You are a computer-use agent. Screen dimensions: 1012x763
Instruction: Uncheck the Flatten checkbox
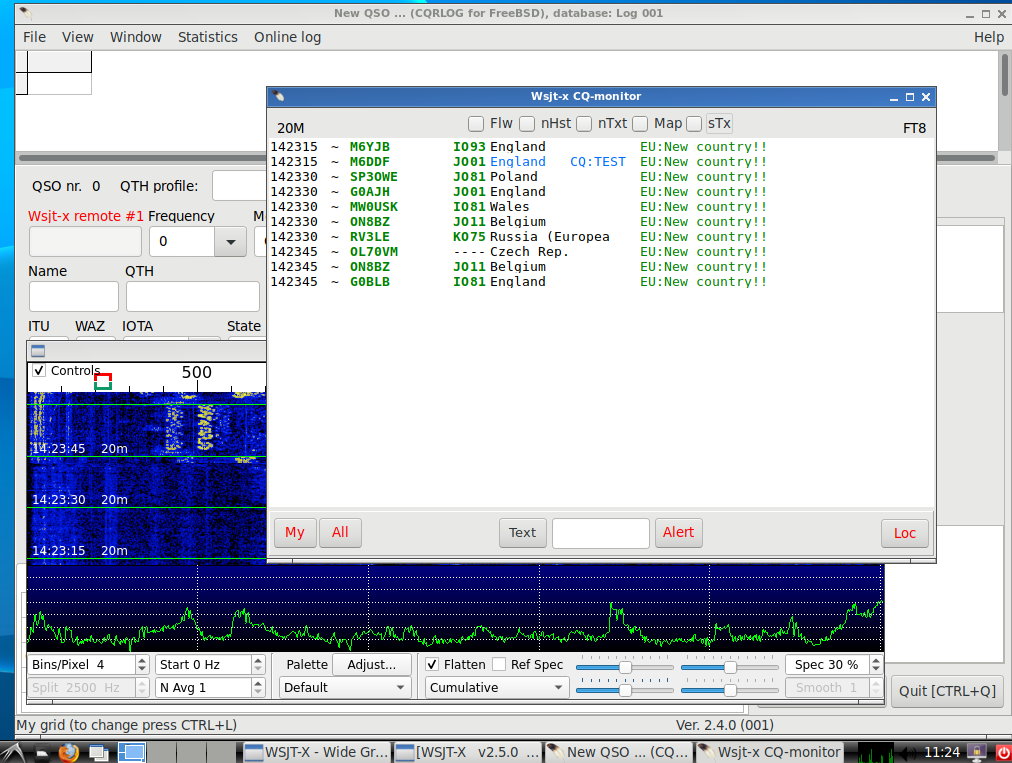click(432, 664)
